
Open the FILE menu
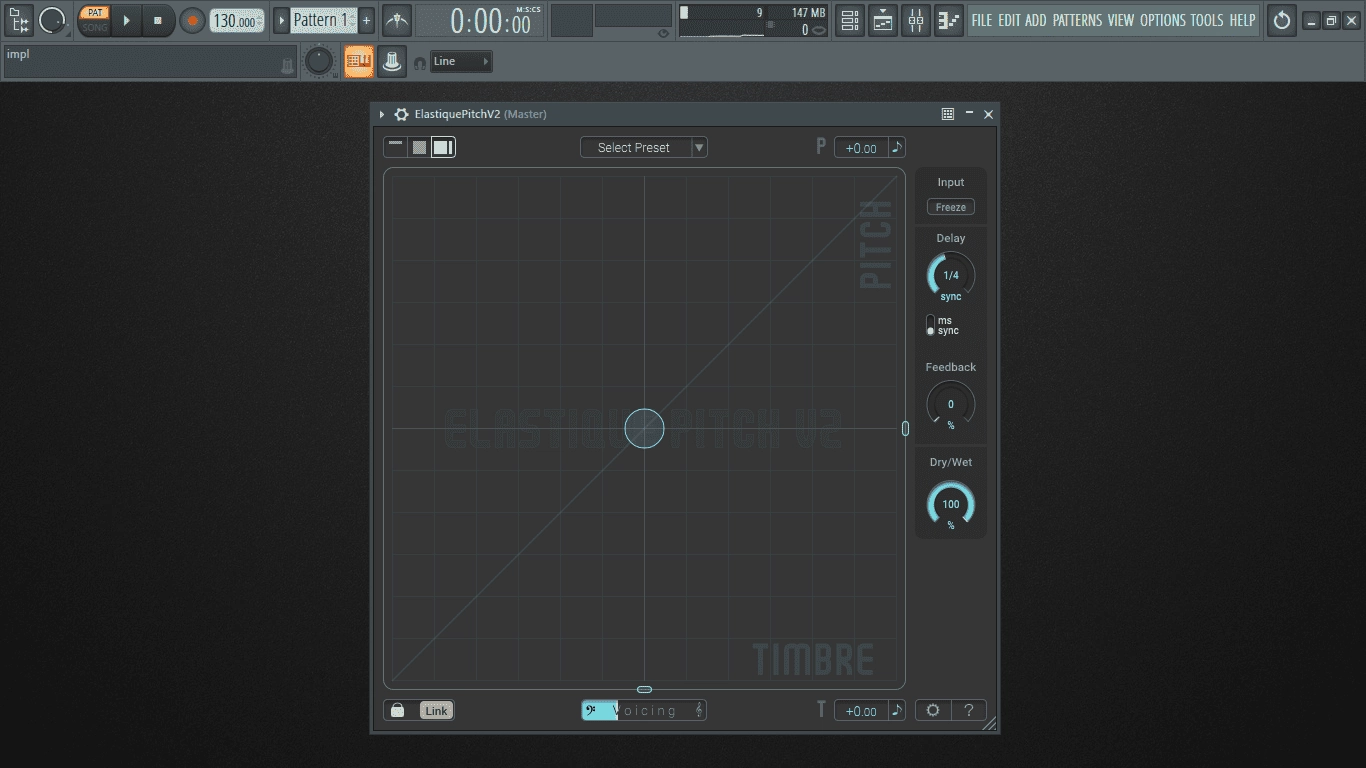click(x=982, y=20)
